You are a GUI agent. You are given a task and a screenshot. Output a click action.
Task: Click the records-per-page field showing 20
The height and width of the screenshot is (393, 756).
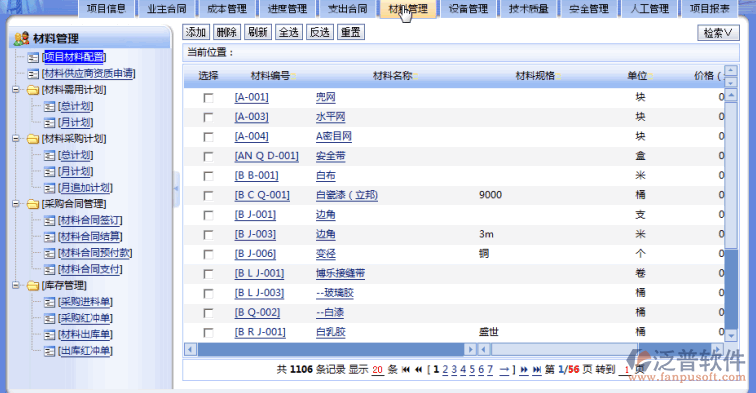pos(378,370)
